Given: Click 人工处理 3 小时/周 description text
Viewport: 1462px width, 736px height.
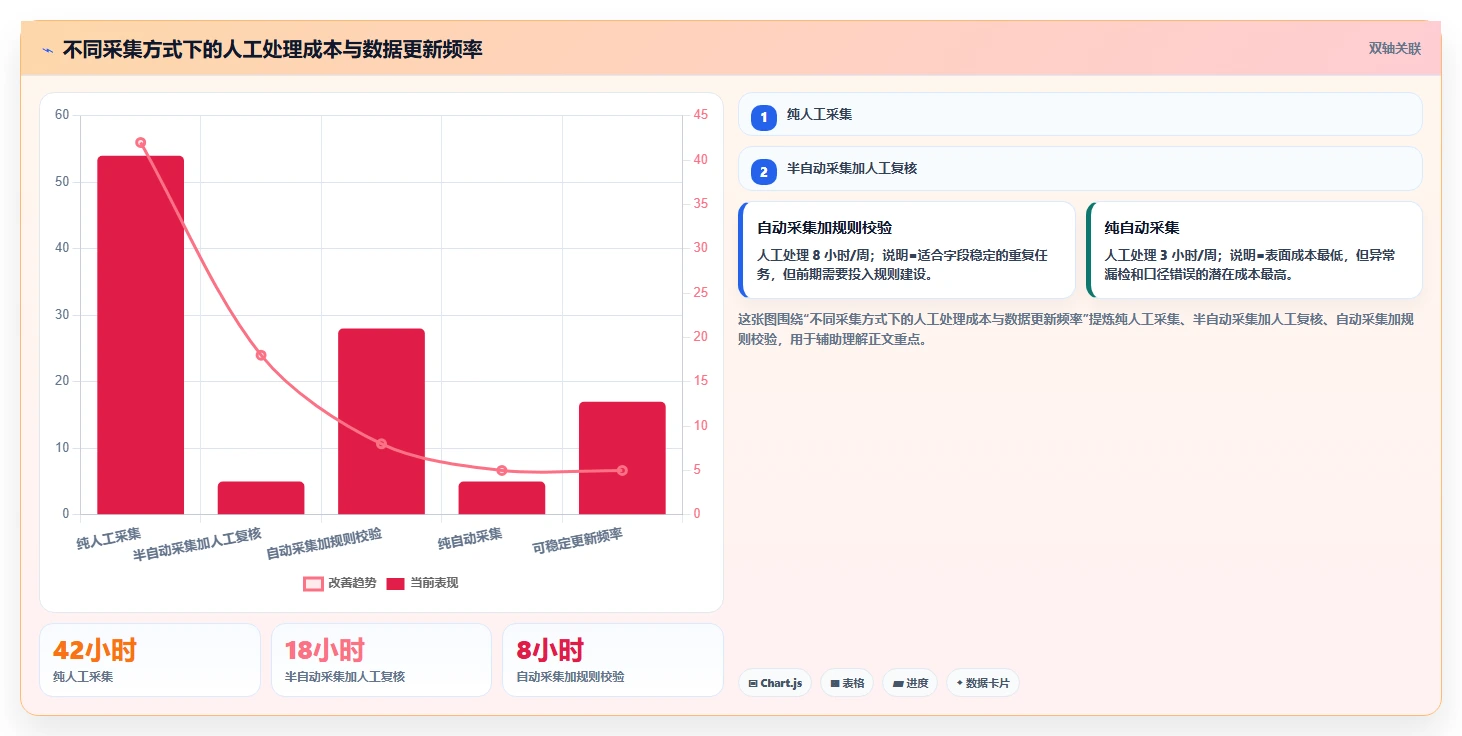Looking at the screenshot, I should coord(1250,264).
